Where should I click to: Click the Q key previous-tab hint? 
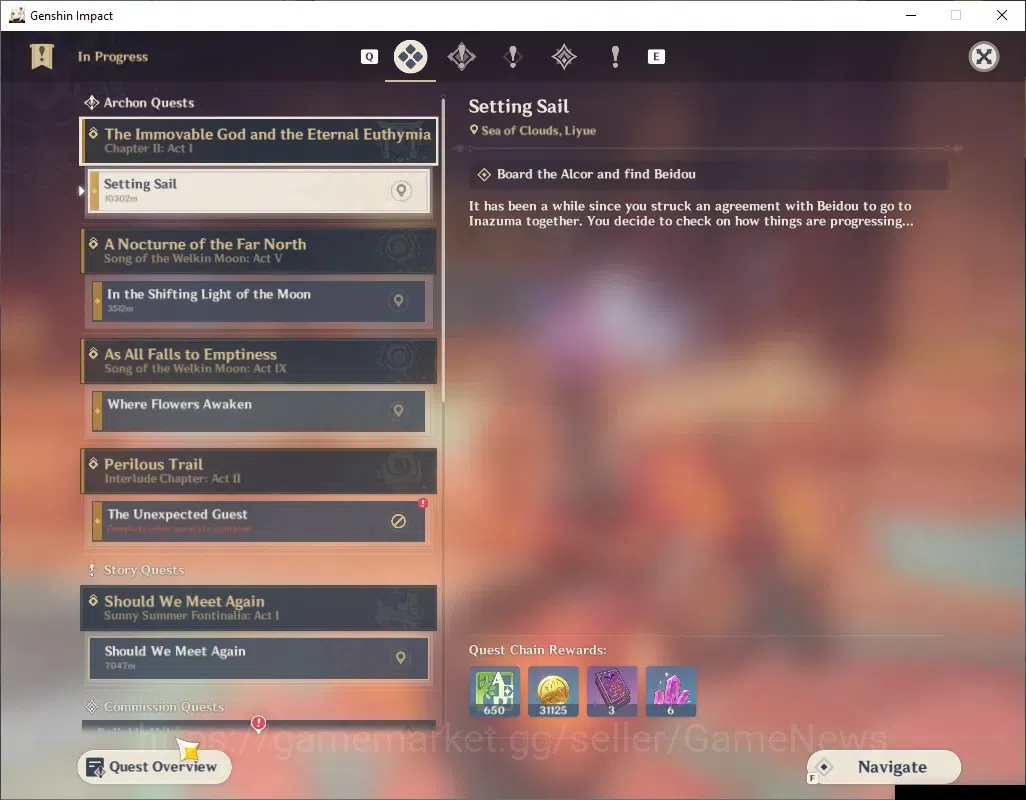[x=370, y=57]
